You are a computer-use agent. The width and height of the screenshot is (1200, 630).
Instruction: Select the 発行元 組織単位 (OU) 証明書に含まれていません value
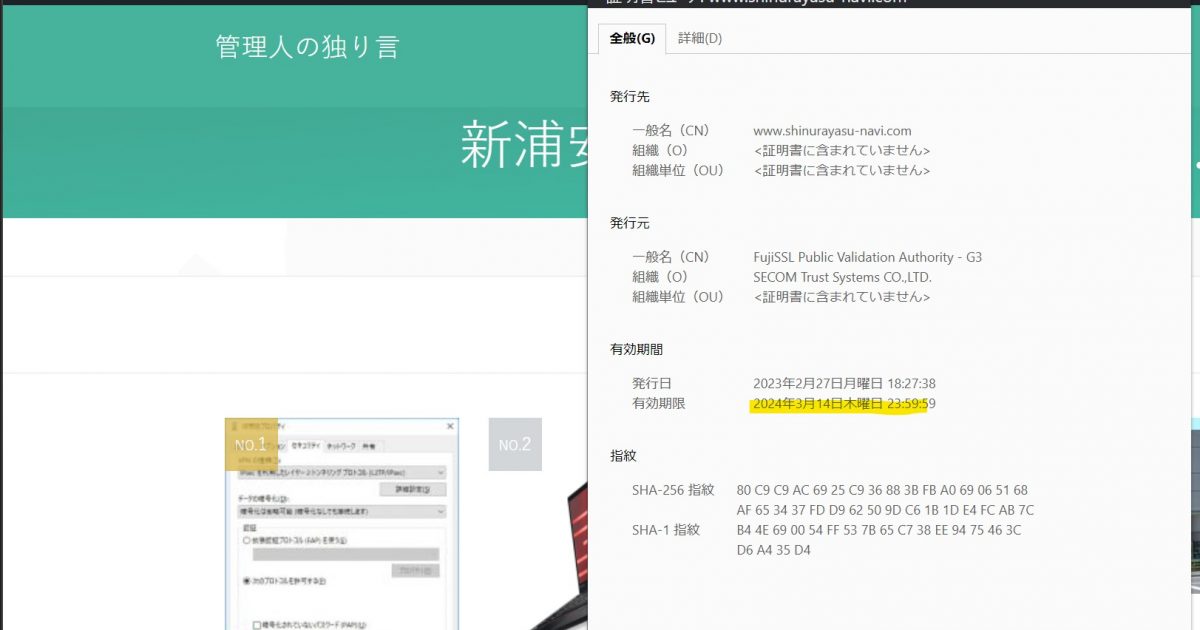tap(842, 297)
